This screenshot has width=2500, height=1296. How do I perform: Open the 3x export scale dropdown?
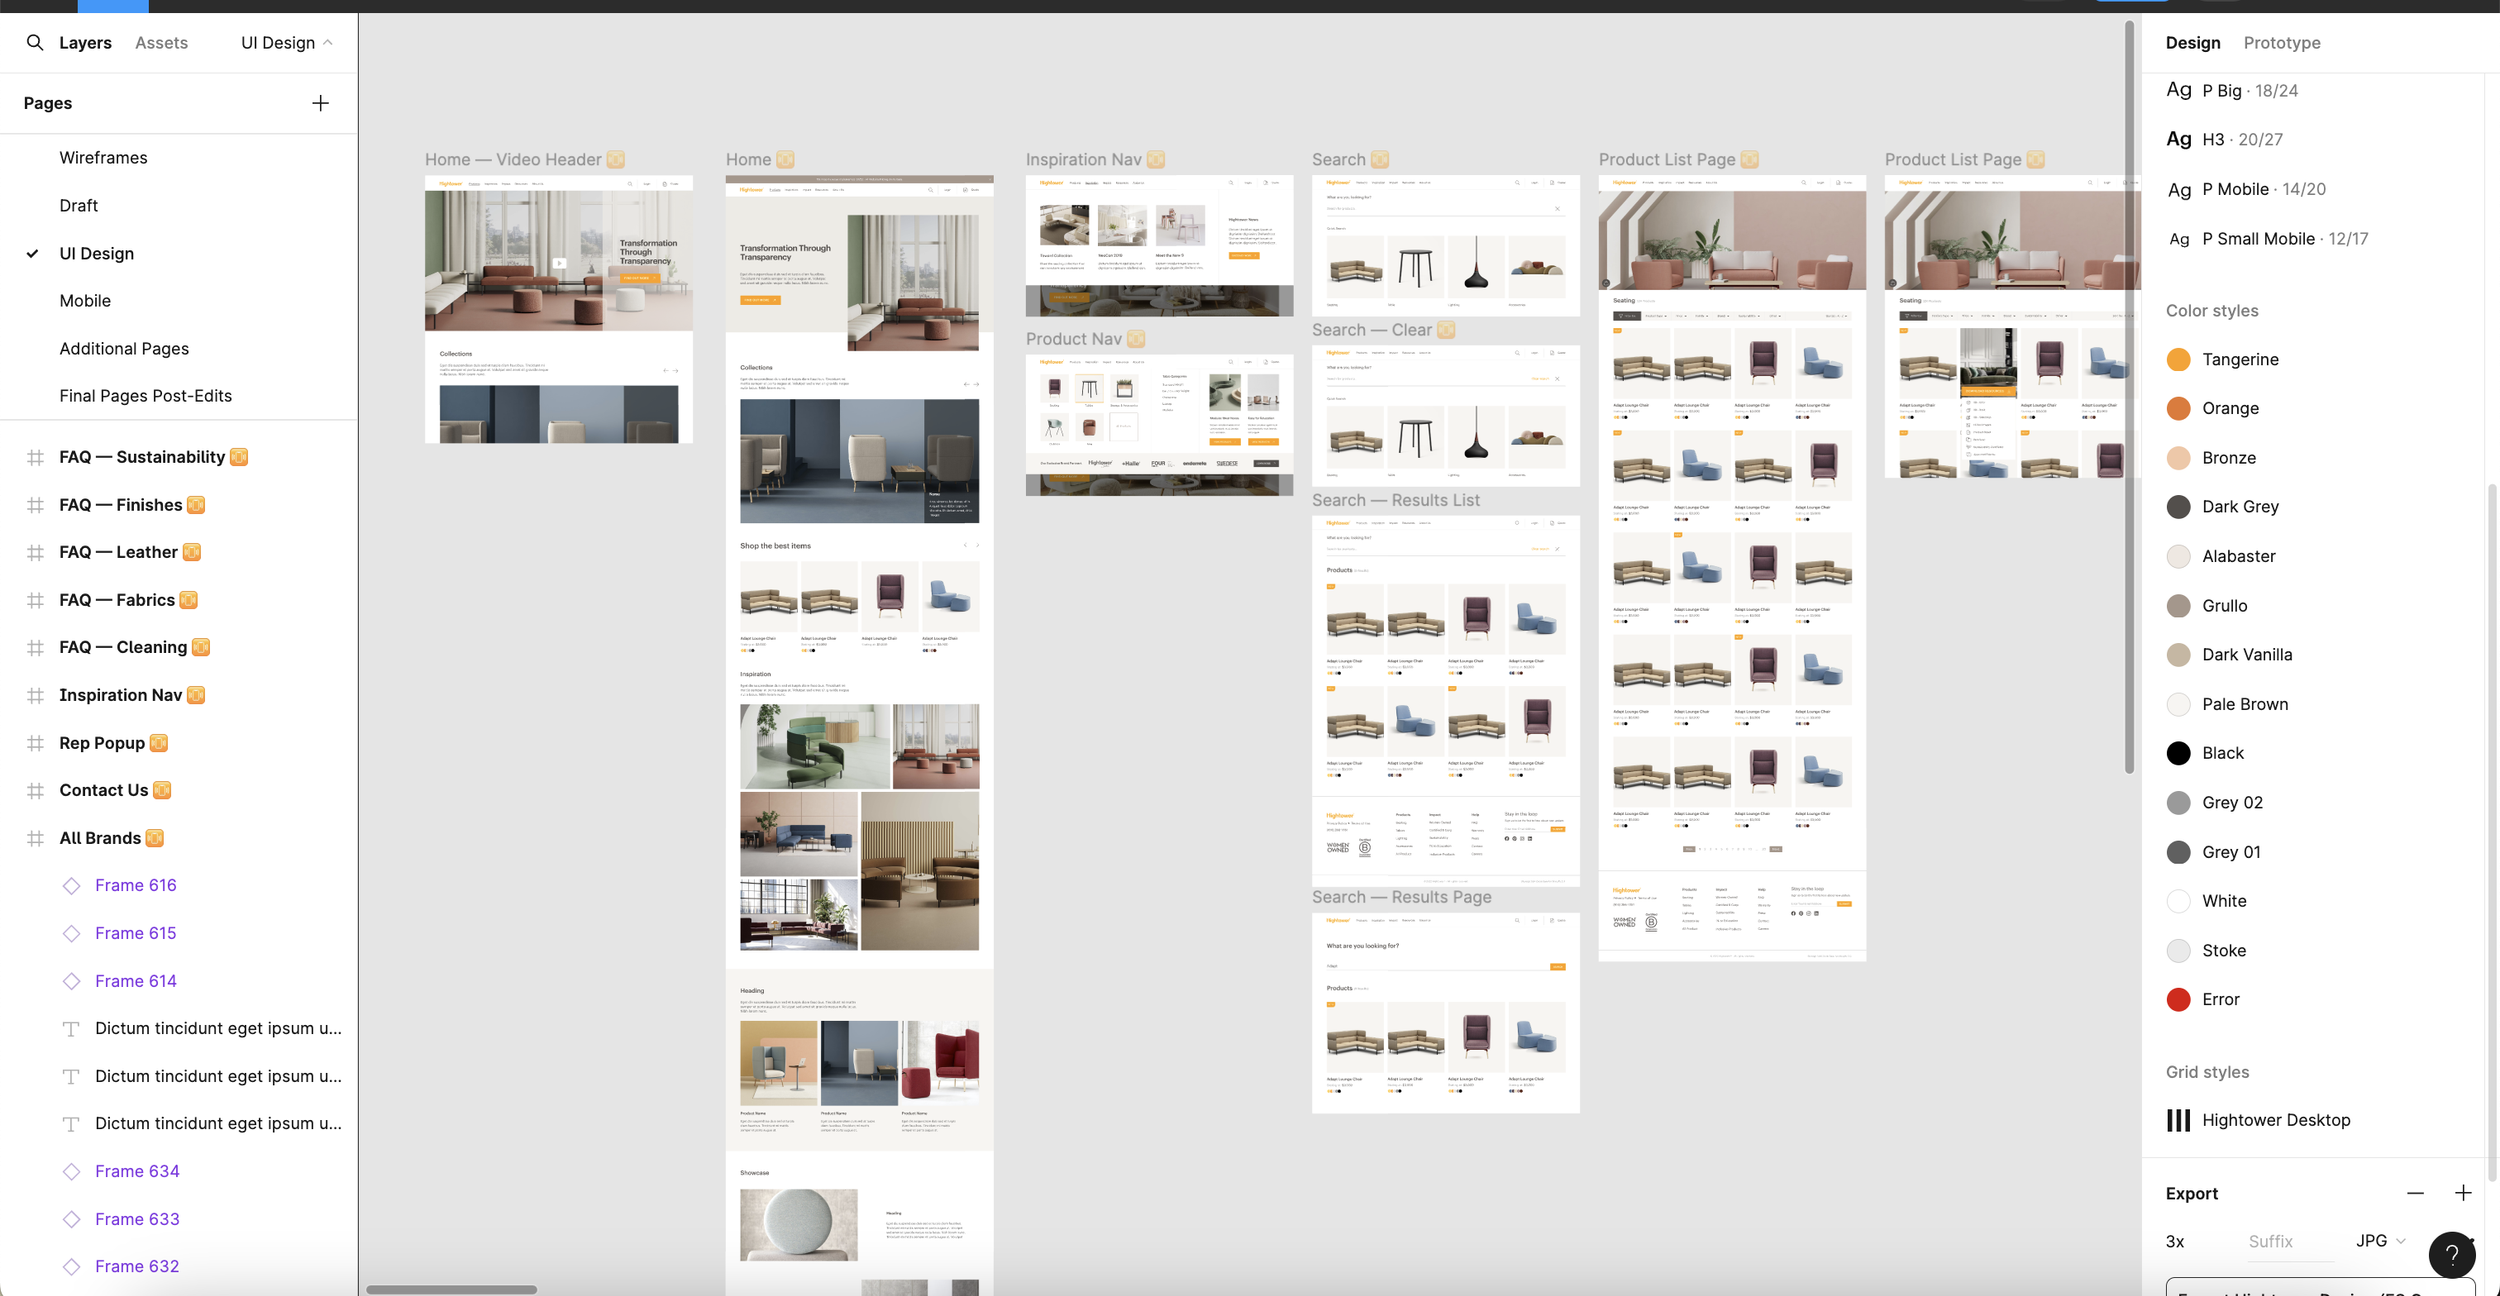2176,1241
